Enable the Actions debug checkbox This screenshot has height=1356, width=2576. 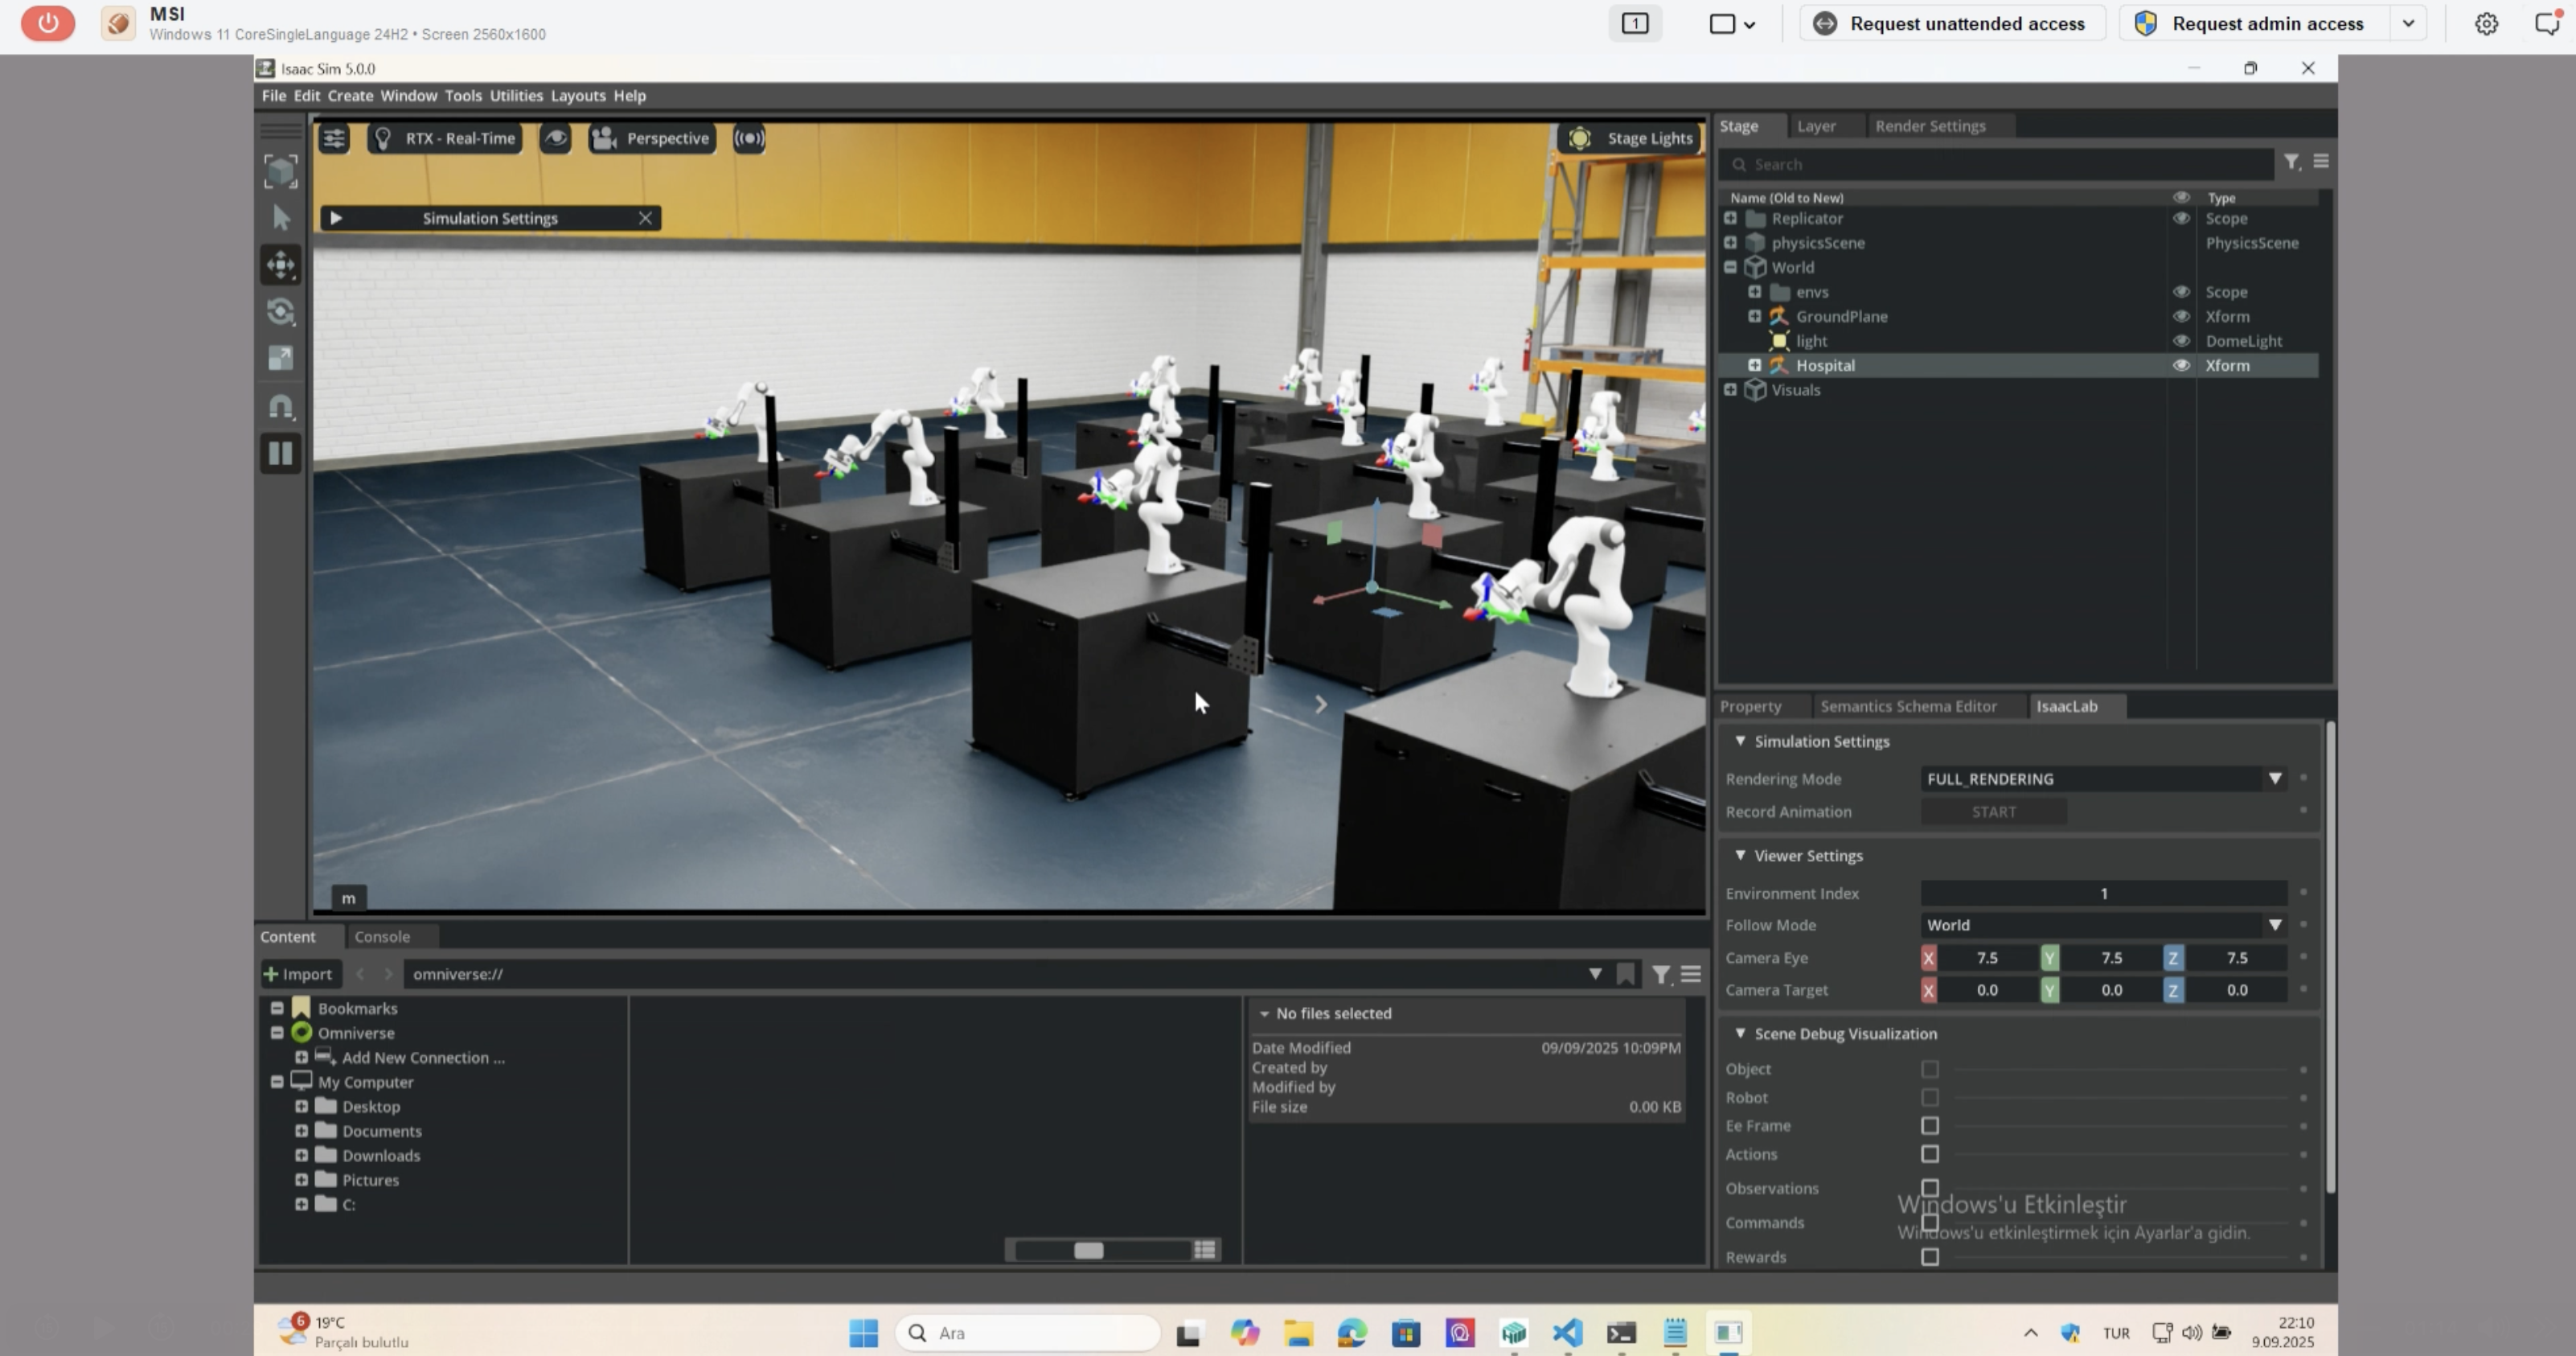(1930, 1154)
